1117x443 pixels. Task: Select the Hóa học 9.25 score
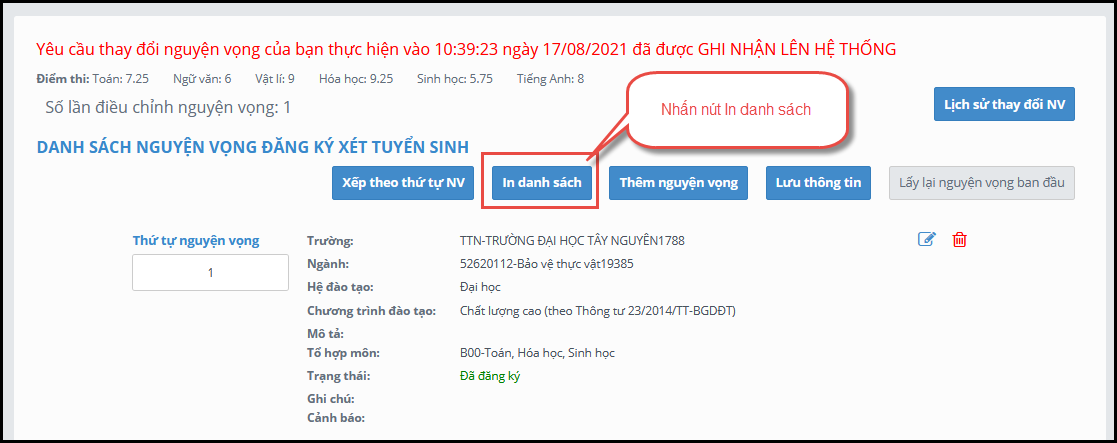point(355,79)
